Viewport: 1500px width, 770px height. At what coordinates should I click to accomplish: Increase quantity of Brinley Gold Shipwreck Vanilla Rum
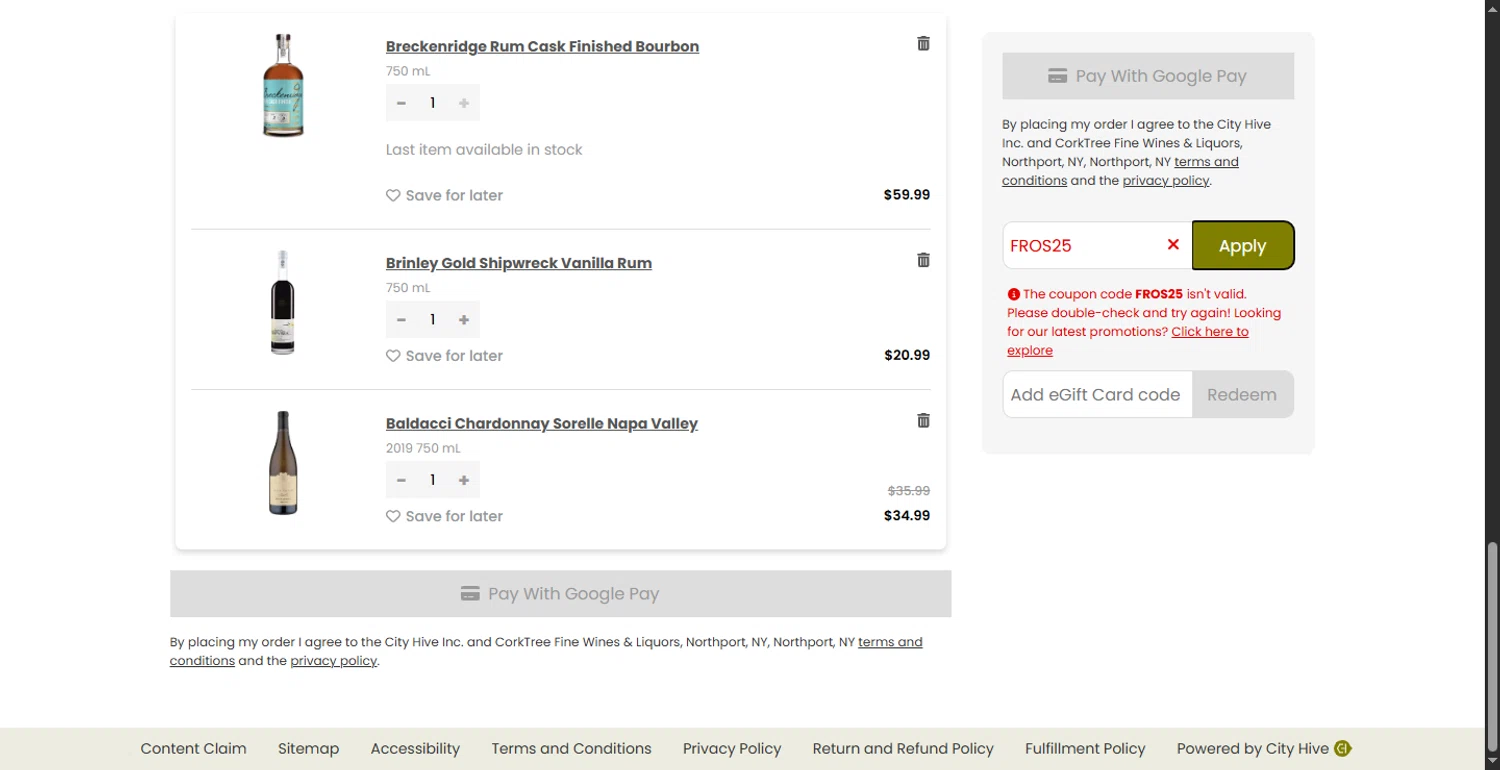(x=464, y=320)
